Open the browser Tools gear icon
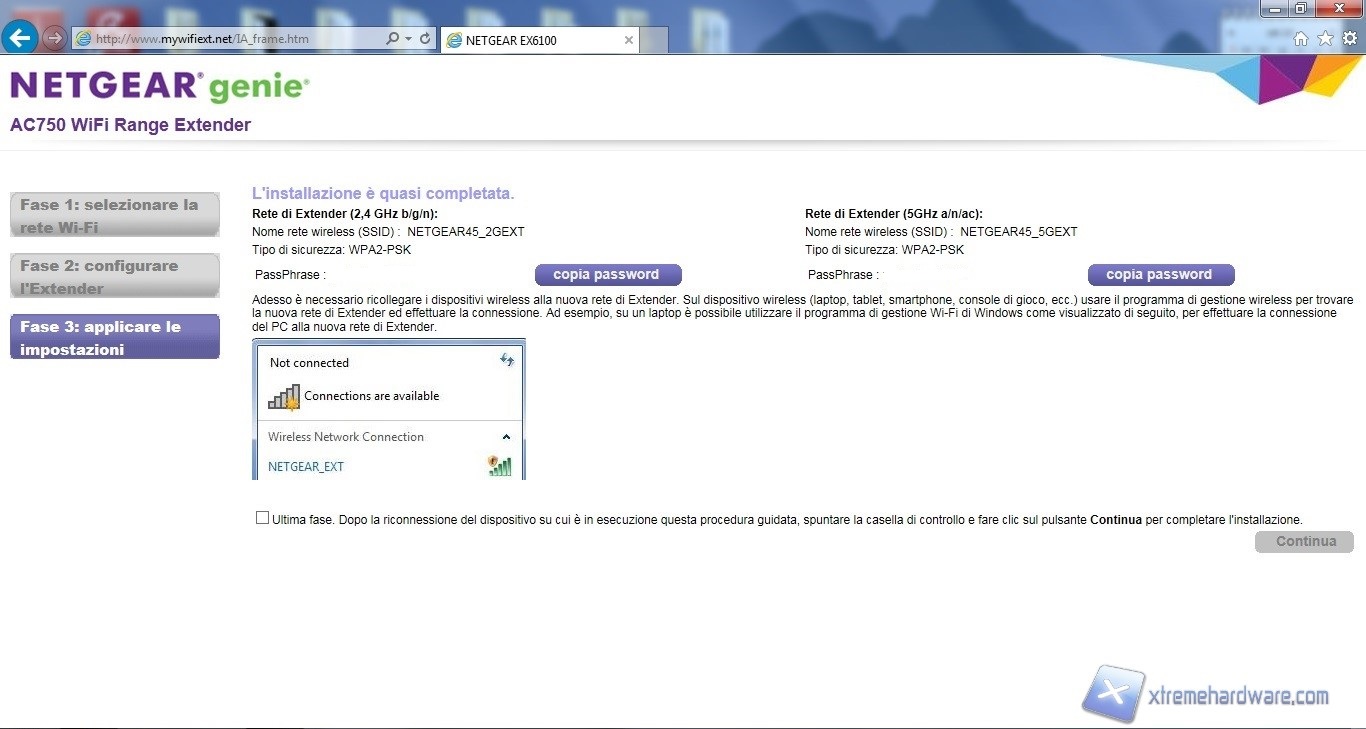The width and height of the screenshot is (1366, 729). pos(1349,39)
